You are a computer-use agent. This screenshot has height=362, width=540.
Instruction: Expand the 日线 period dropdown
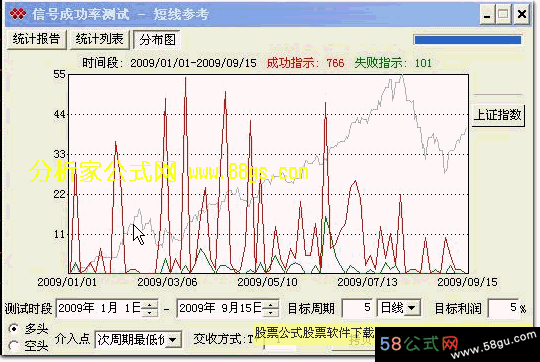tap(411, 308)
